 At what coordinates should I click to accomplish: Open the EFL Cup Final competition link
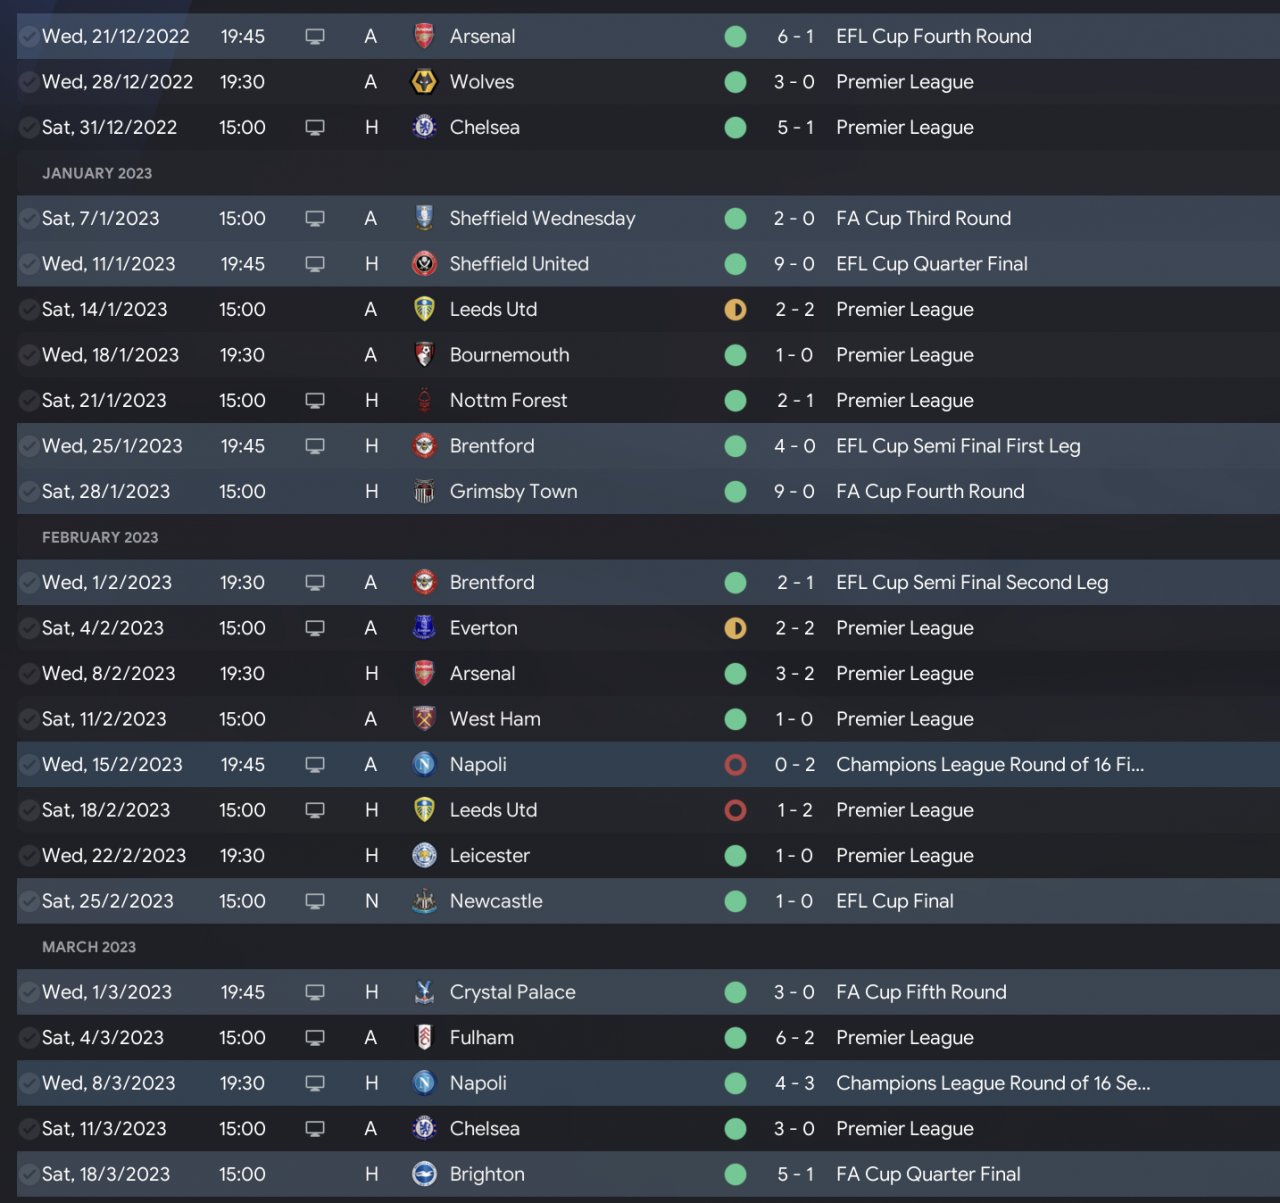[x=895, y=901]
